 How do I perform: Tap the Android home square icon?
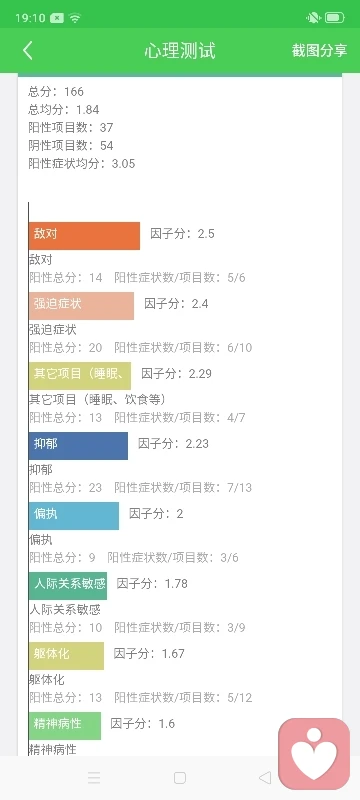179,778
